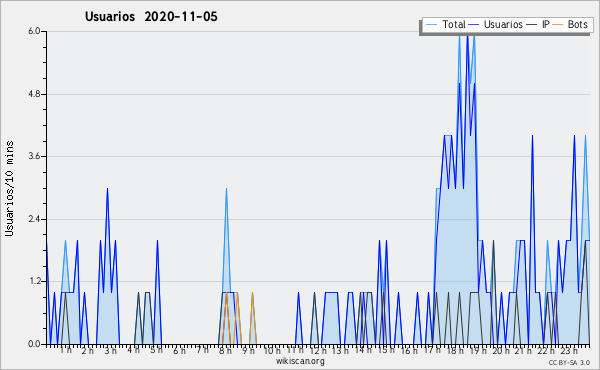The image size is (600, 370).
Task: Click the chart title 'Usuarios 2020-11-05'
Action: [x=151, y=17]
